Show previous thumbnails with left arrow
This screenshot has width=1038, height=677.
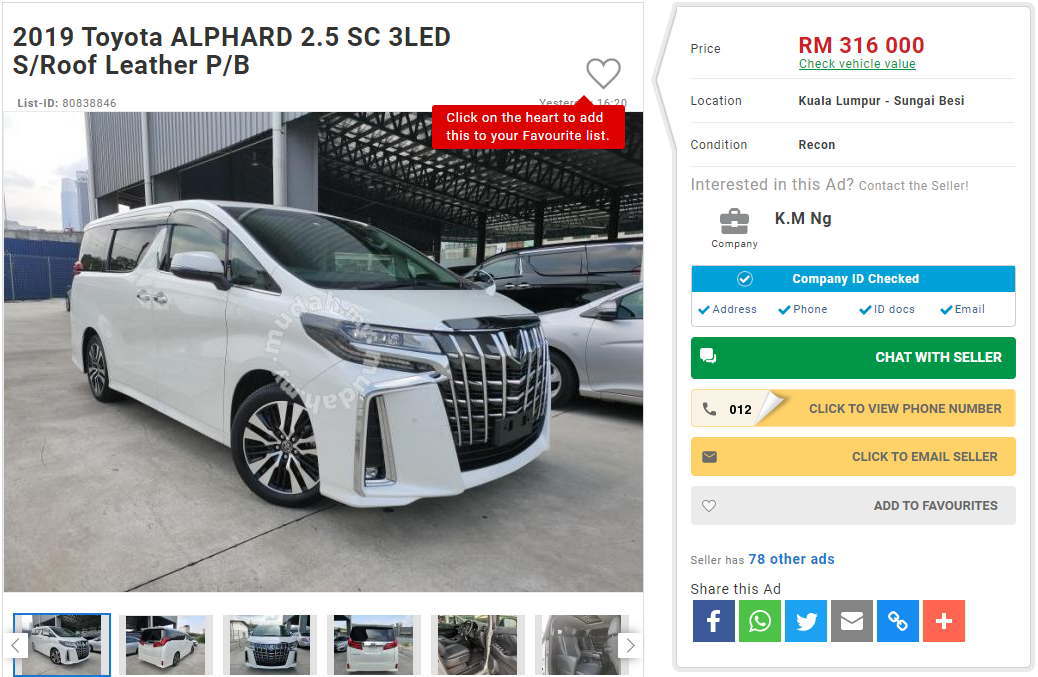(16, 645)
